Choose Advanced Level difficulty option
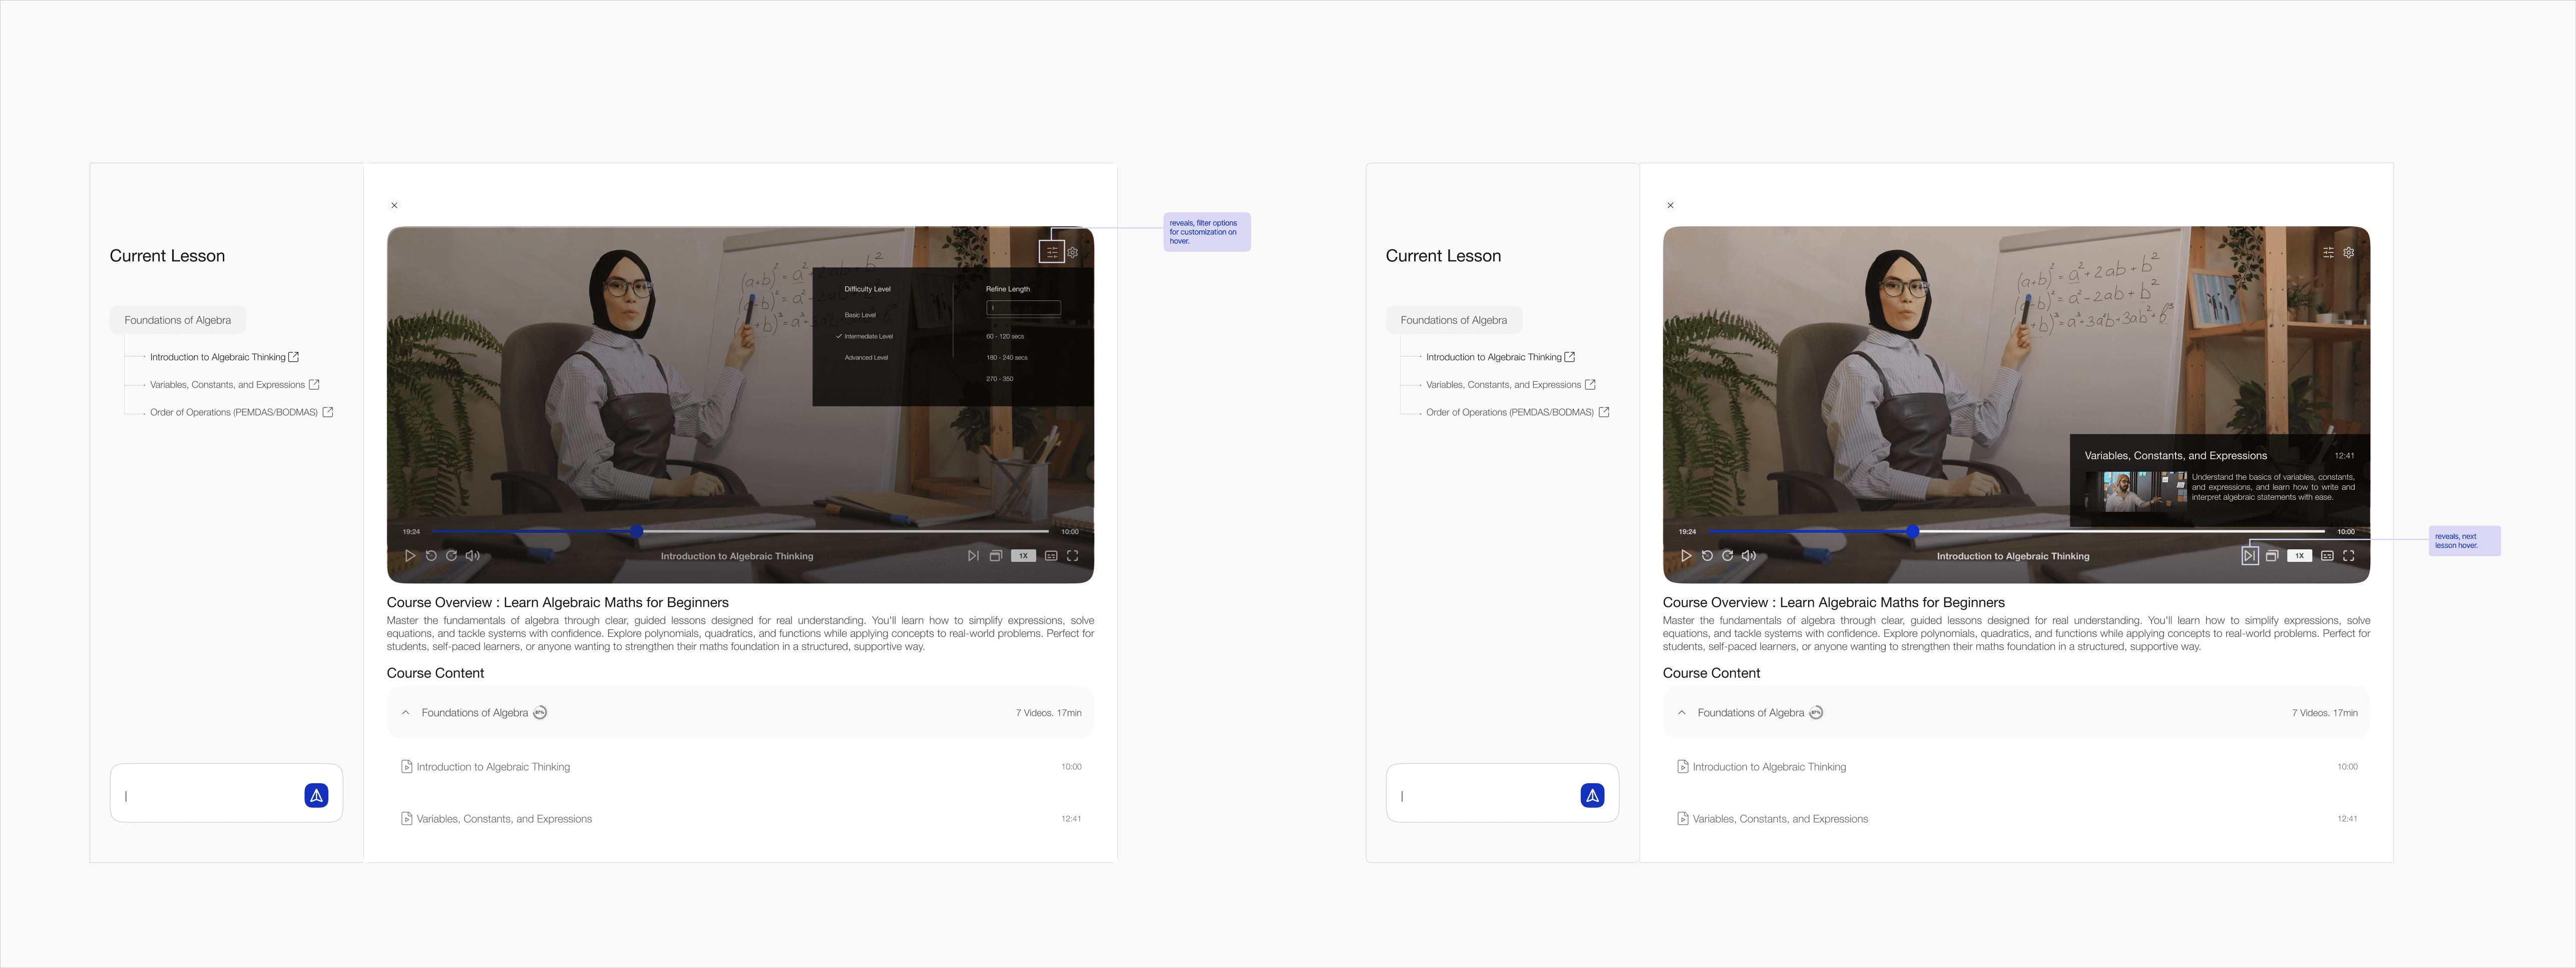 click(865, 357)
